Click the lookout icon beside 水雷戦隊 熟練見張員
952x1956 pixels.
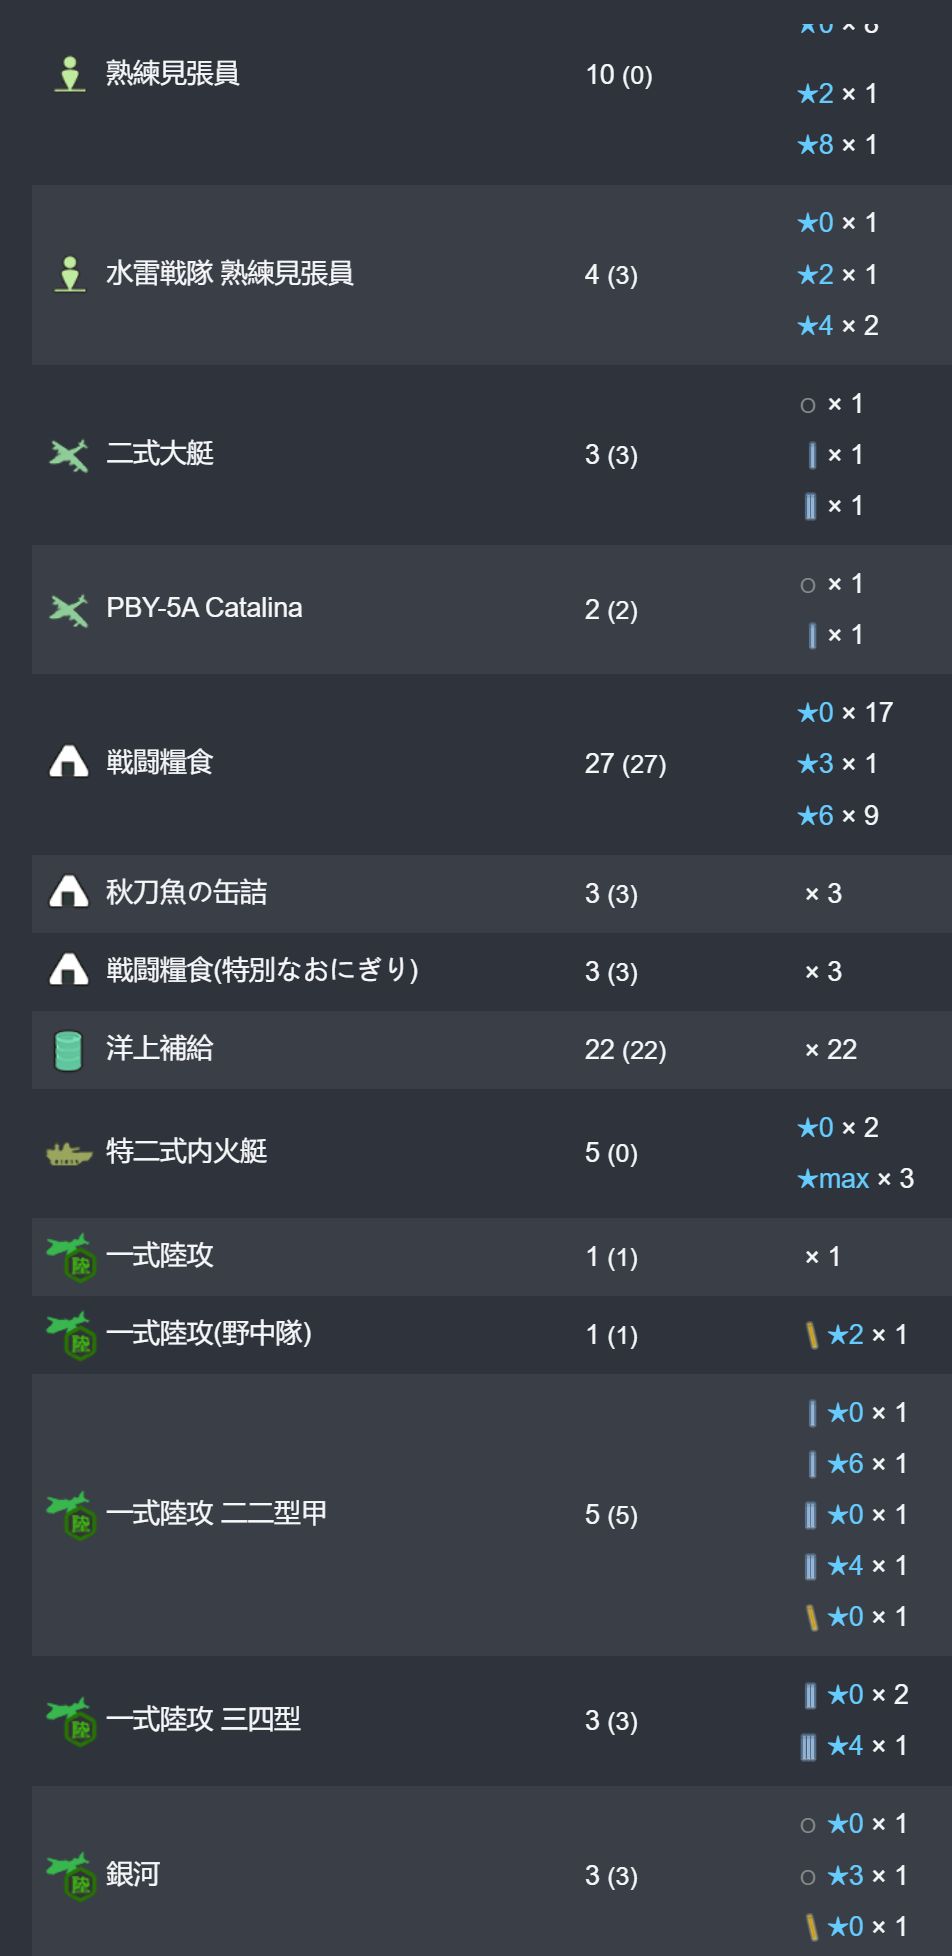click(x=69, y=274)
